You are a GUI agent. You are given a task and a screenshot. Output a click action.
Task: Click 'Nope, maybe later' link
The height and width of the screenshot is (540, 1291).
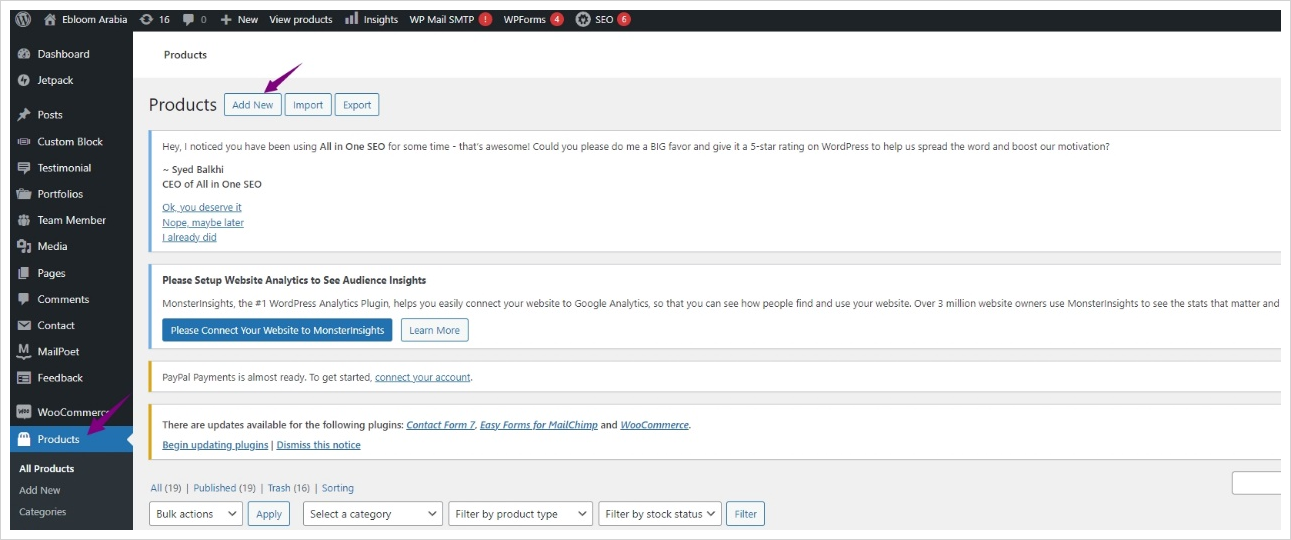(203, 222)
